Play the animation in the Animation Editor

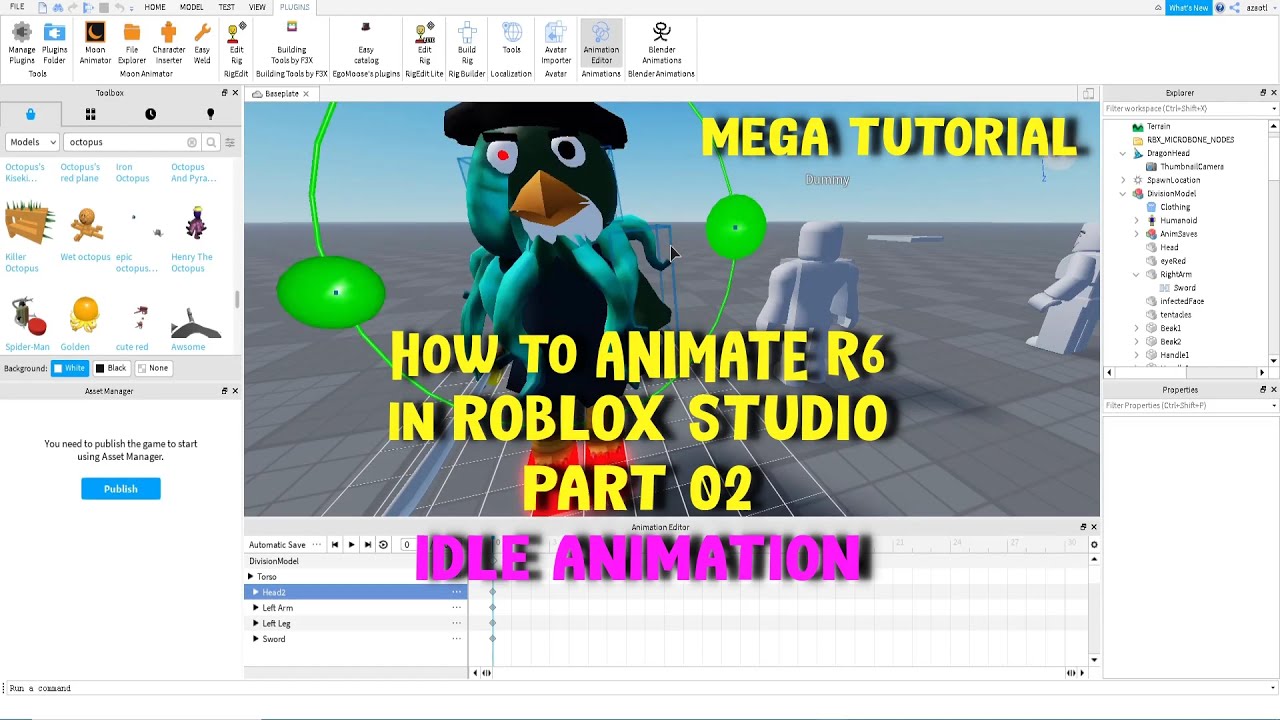tap(351, 545)
